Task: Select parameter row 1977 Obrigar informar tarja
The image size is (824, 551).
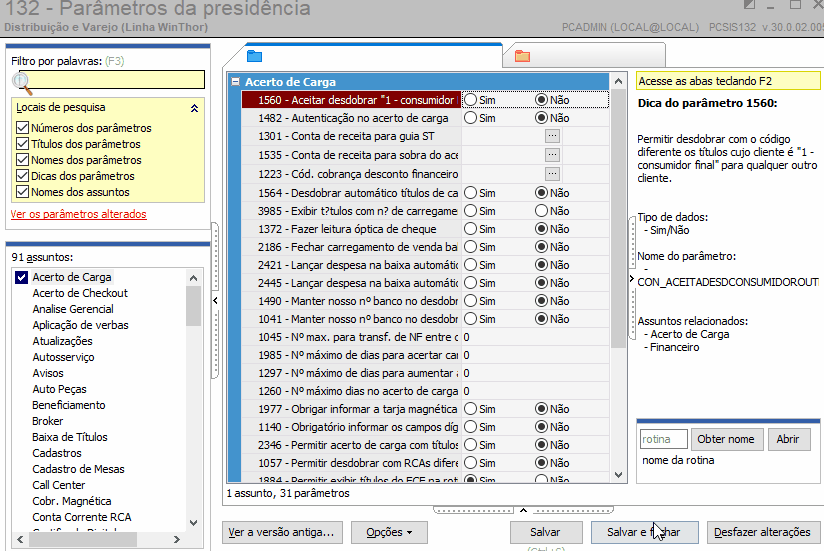Action: click(x=351, y=409)
